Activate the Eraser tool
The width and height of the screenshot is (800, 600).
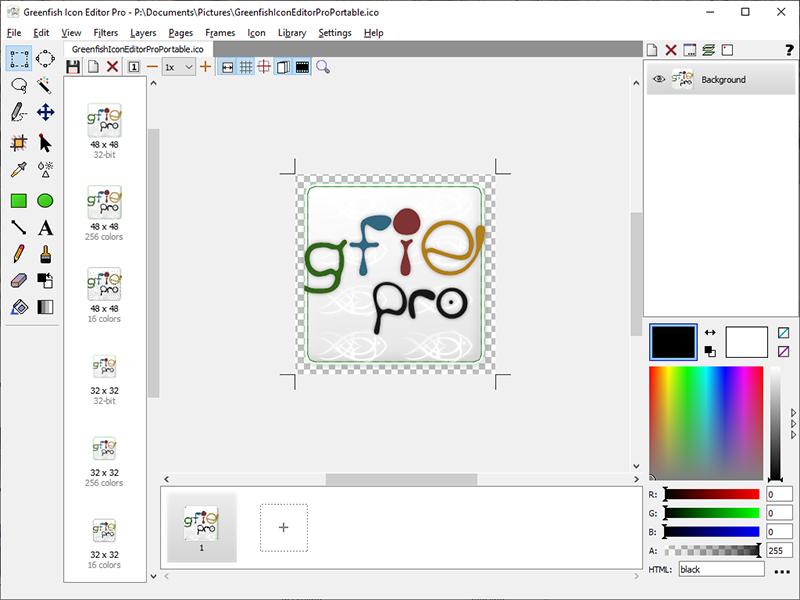click(x=18, y=281)
